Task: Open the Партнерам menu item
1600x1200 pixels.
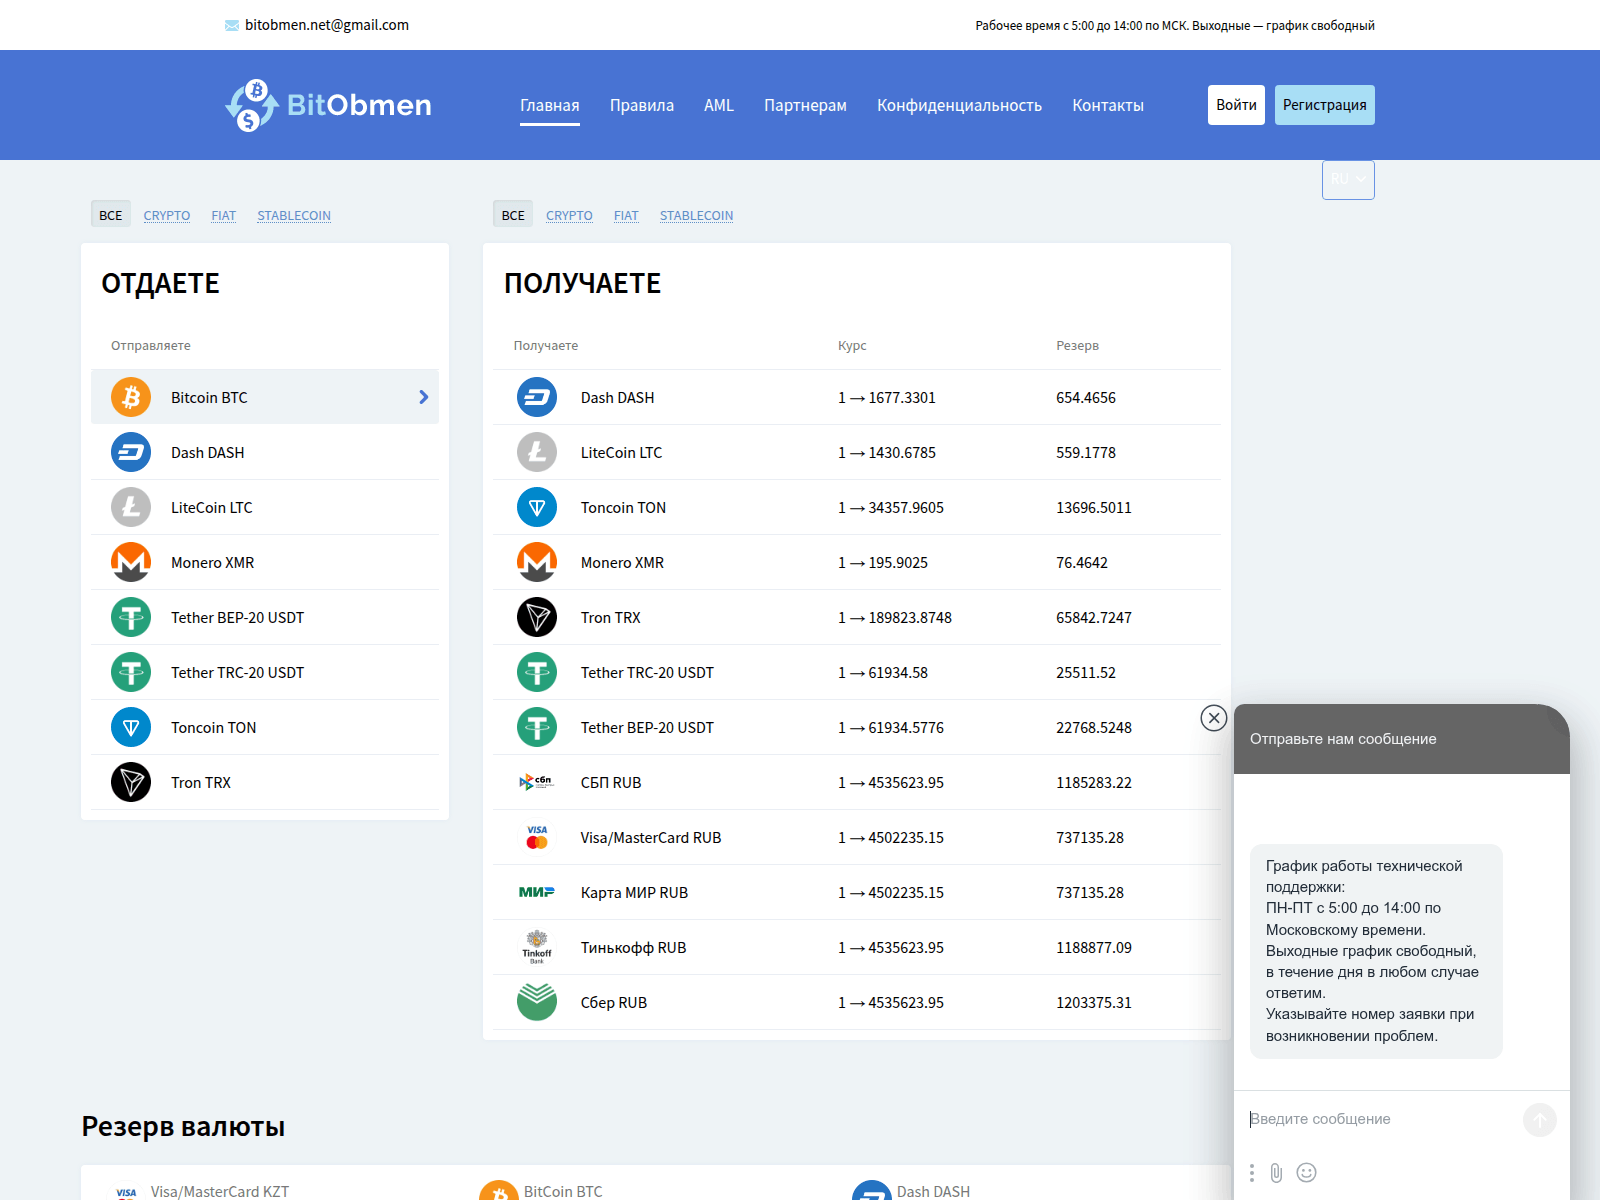Action: click(805, 105)
